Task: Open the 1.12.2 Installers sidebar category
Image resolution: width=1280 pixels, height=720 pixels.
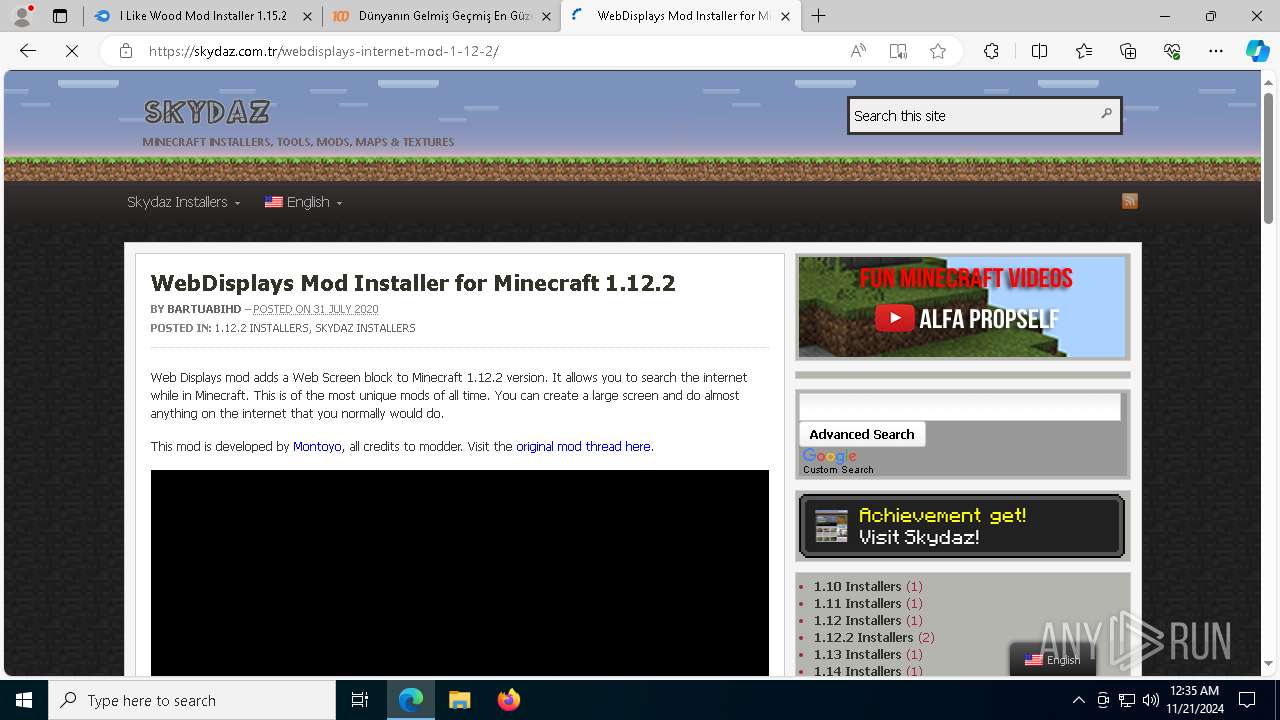Action: tap(863, 637)
